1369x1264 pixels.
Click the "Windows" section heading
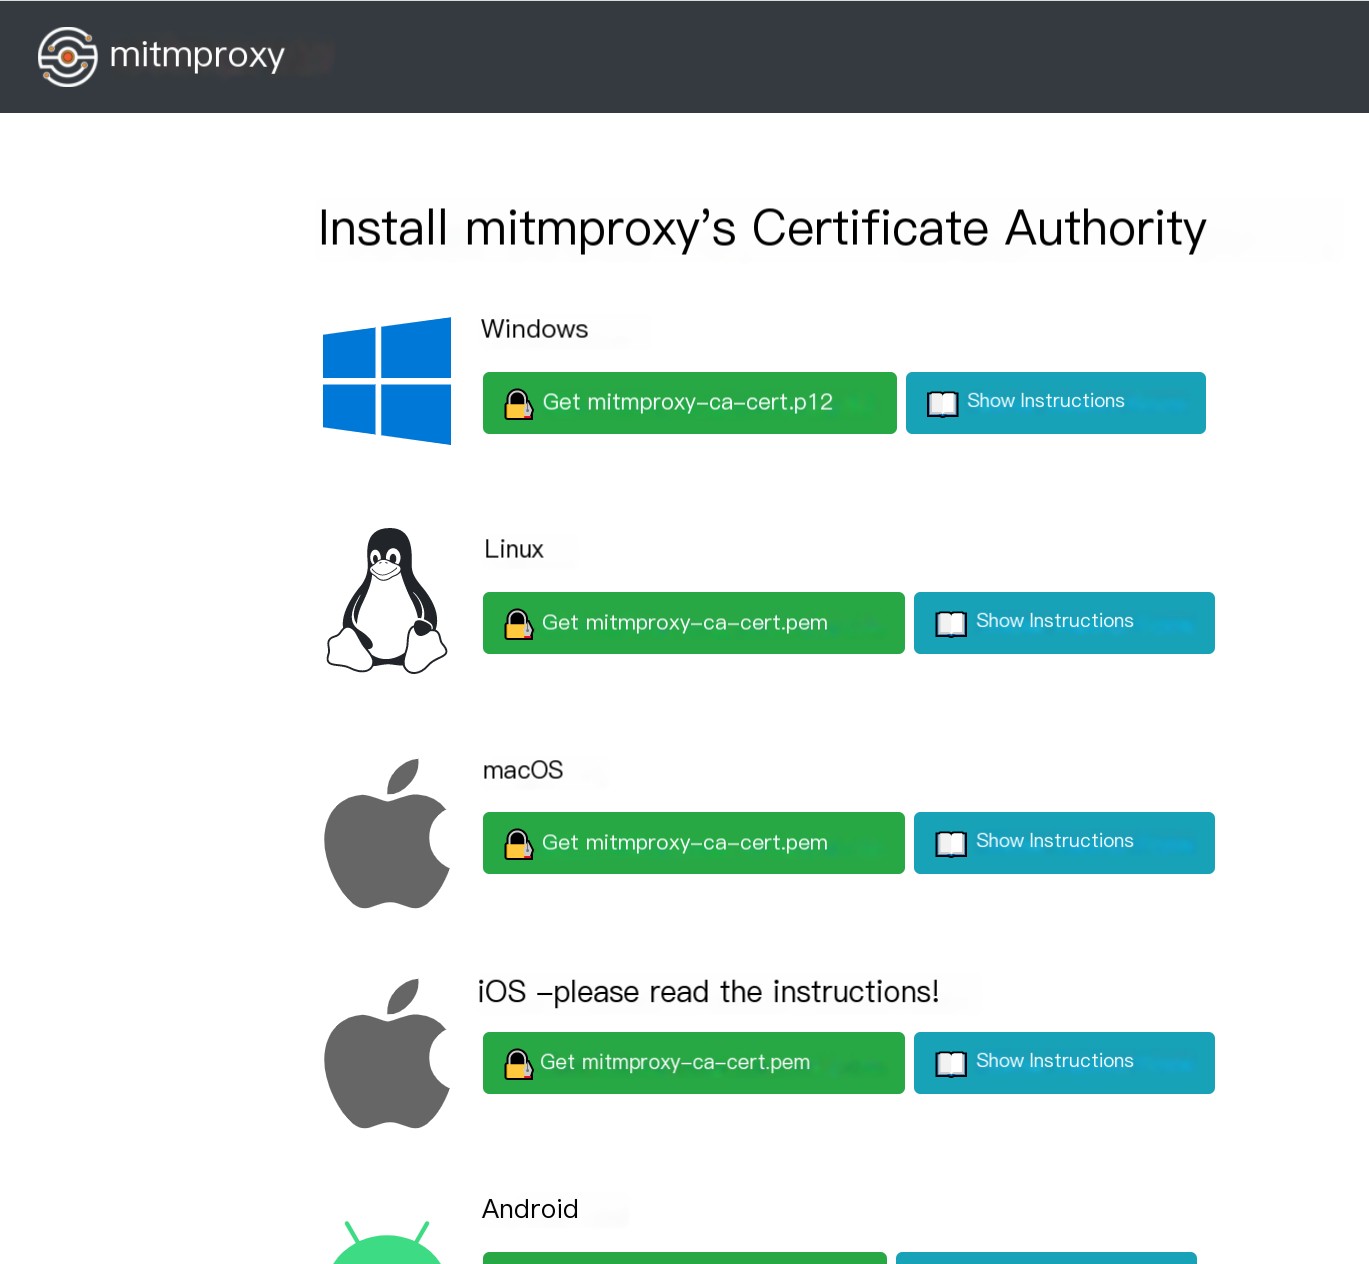pos(535,329)
